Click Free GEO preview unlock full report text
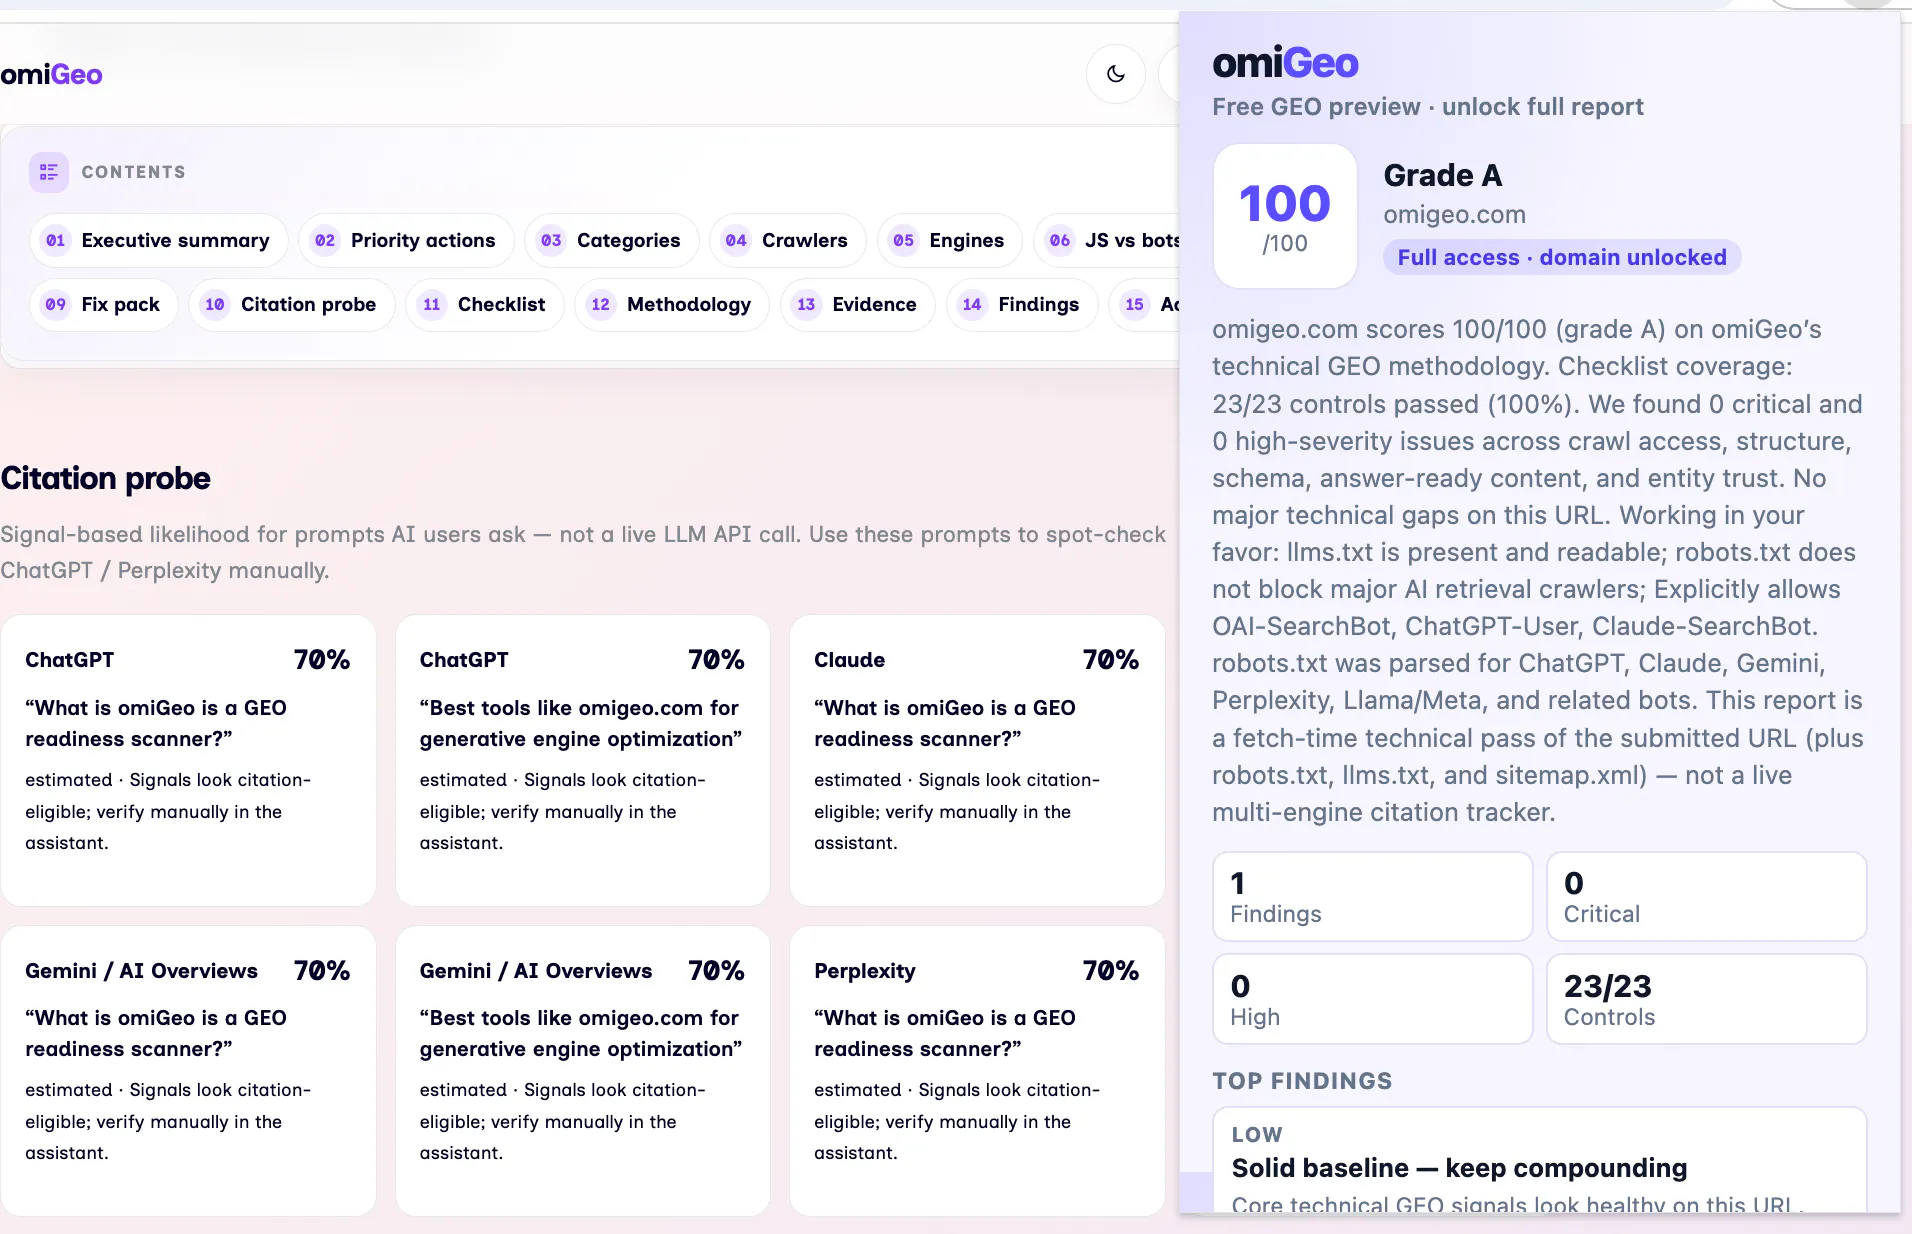Viewport: 1912px width, 1234px height. point(1428,107)
